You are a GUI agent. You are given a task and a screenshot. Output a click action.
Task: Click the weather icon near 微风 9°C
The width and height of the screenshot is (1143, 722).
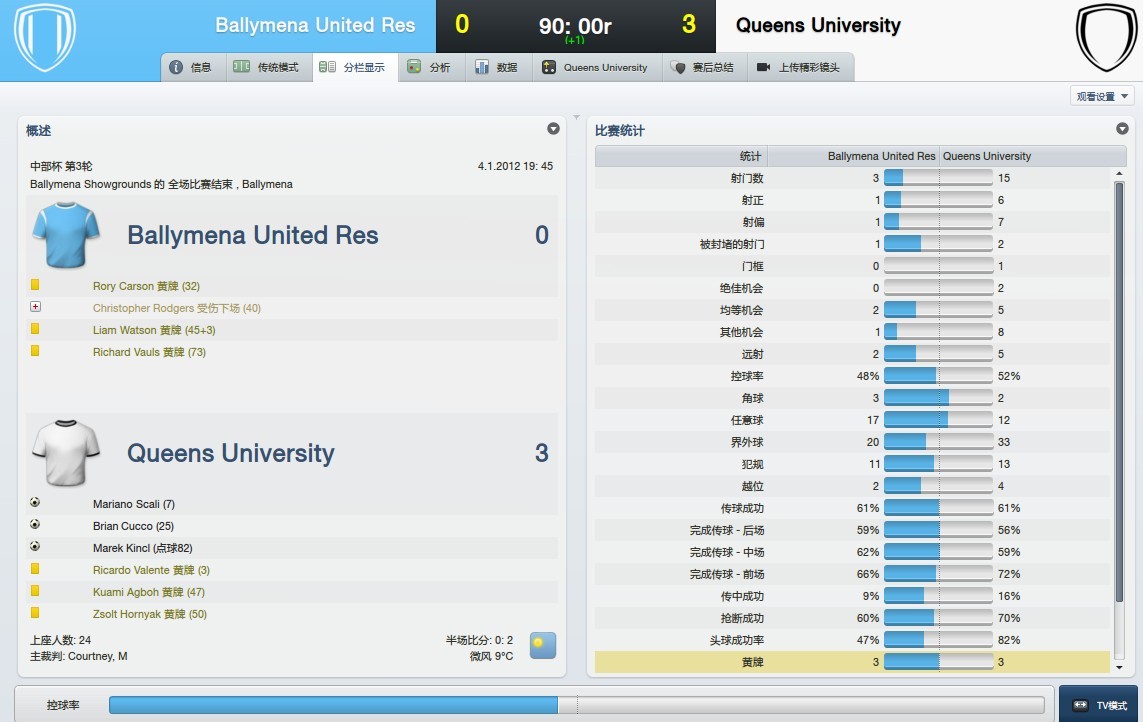pos(542,645)
